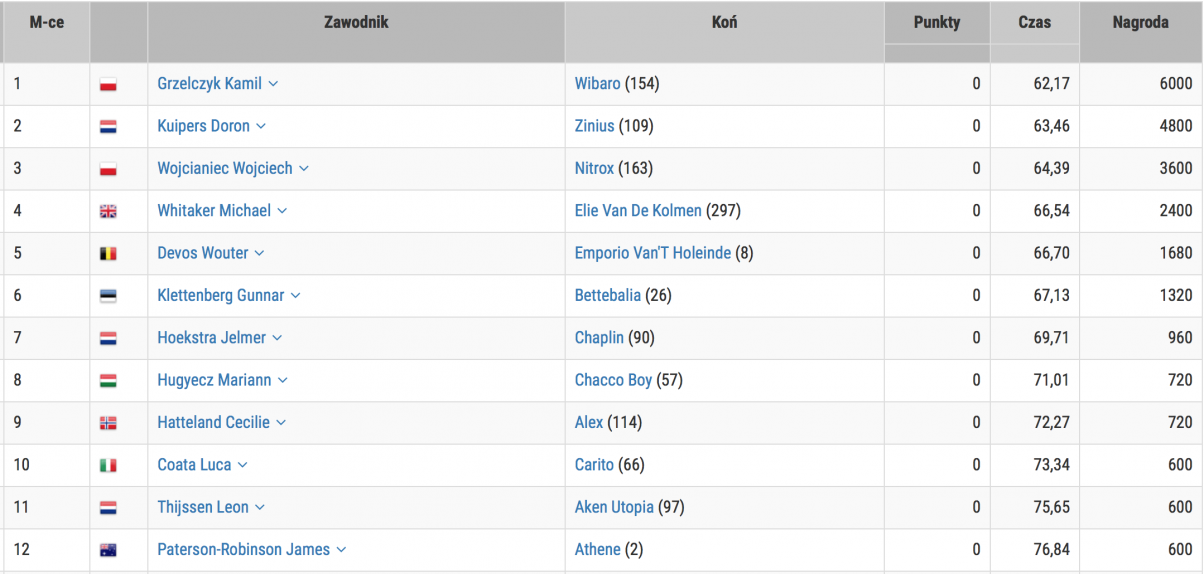Expand the chevron next to Wojcianiec Wojciech
Viewport: 1204px width, 574px height.
pyautogui.click(x=304, y=169)
